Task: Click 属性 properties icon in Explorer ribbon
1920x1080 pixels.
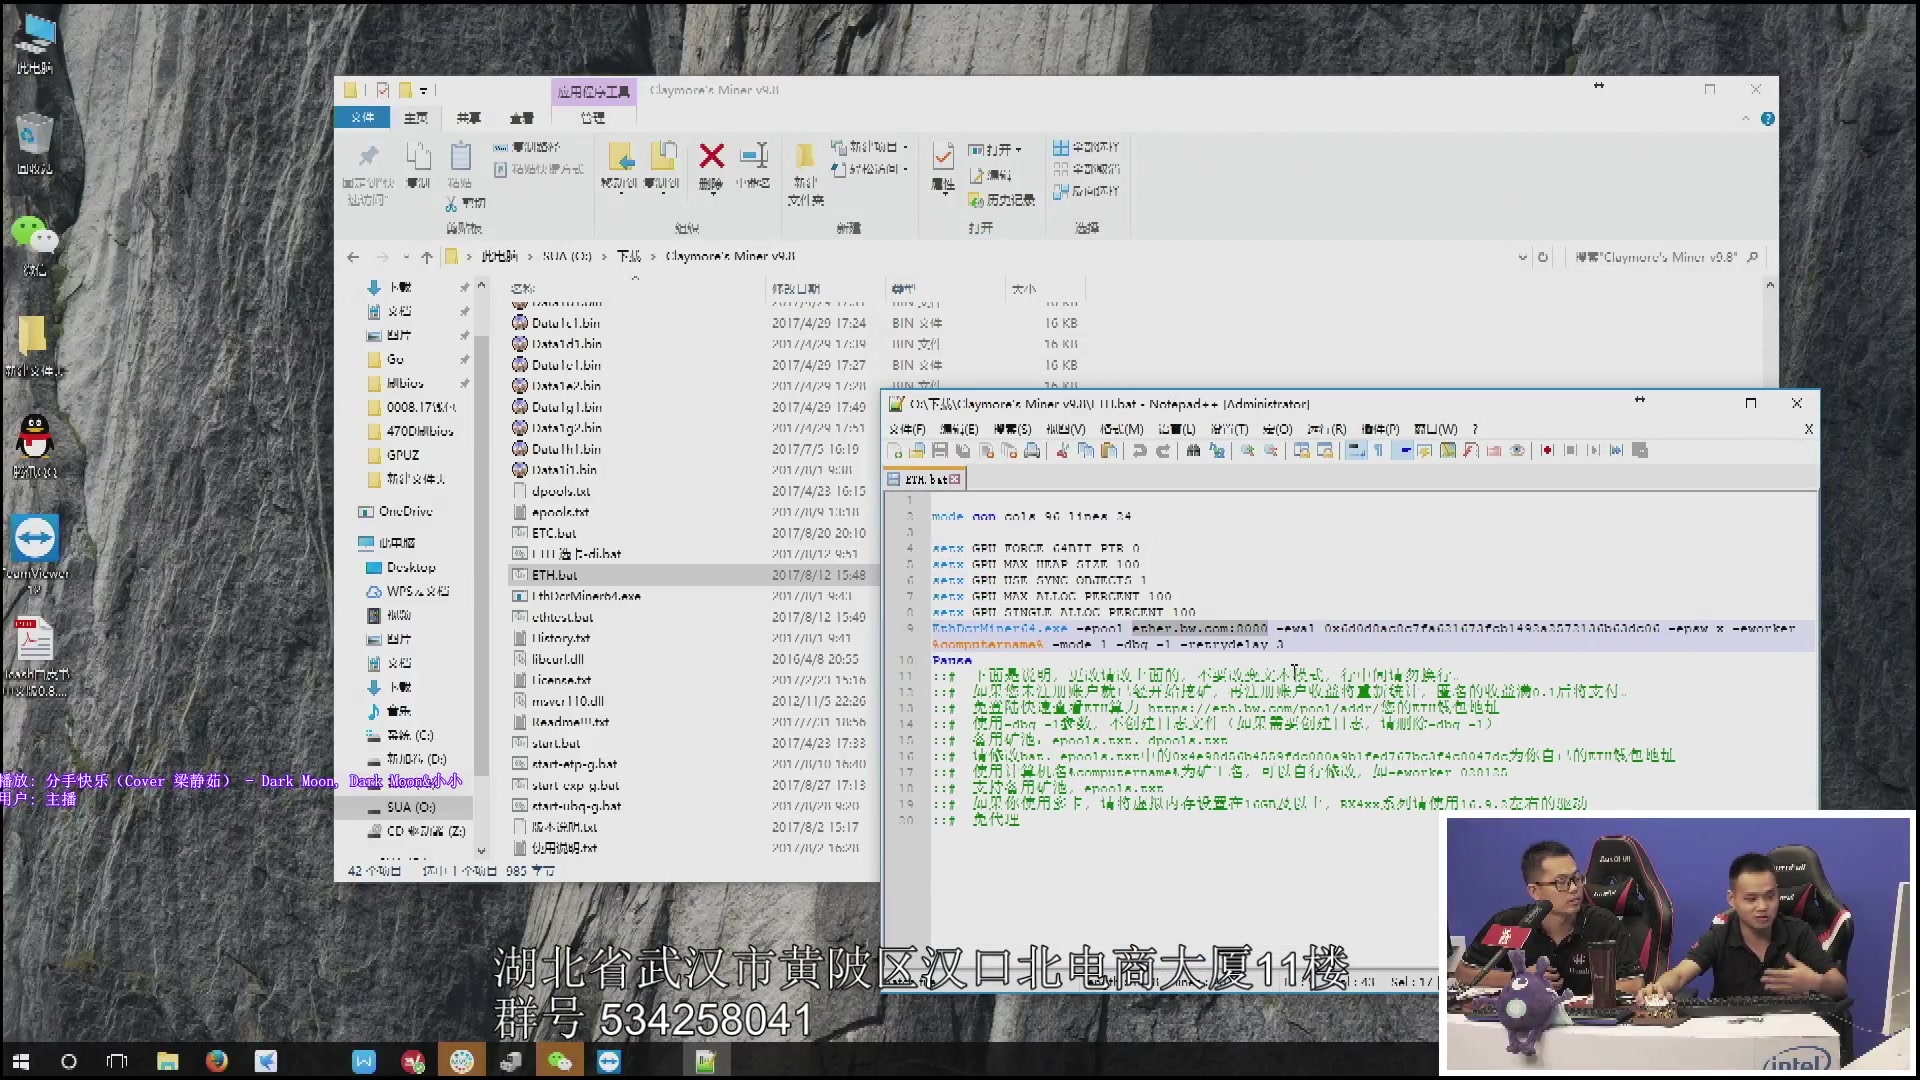Action: (942, 156)
